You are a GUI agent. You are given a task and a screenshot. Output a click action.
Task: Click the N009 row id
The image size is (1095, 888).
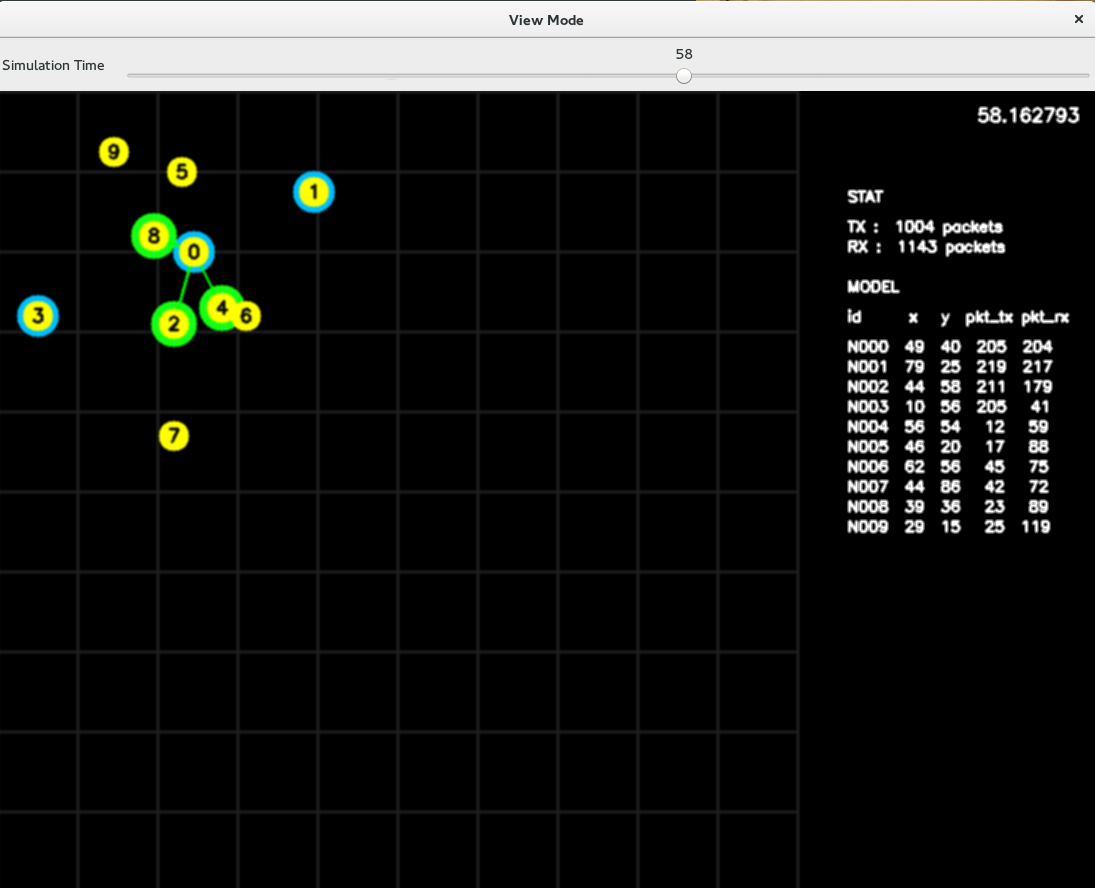pyautogui.click(x=867, y=527)
